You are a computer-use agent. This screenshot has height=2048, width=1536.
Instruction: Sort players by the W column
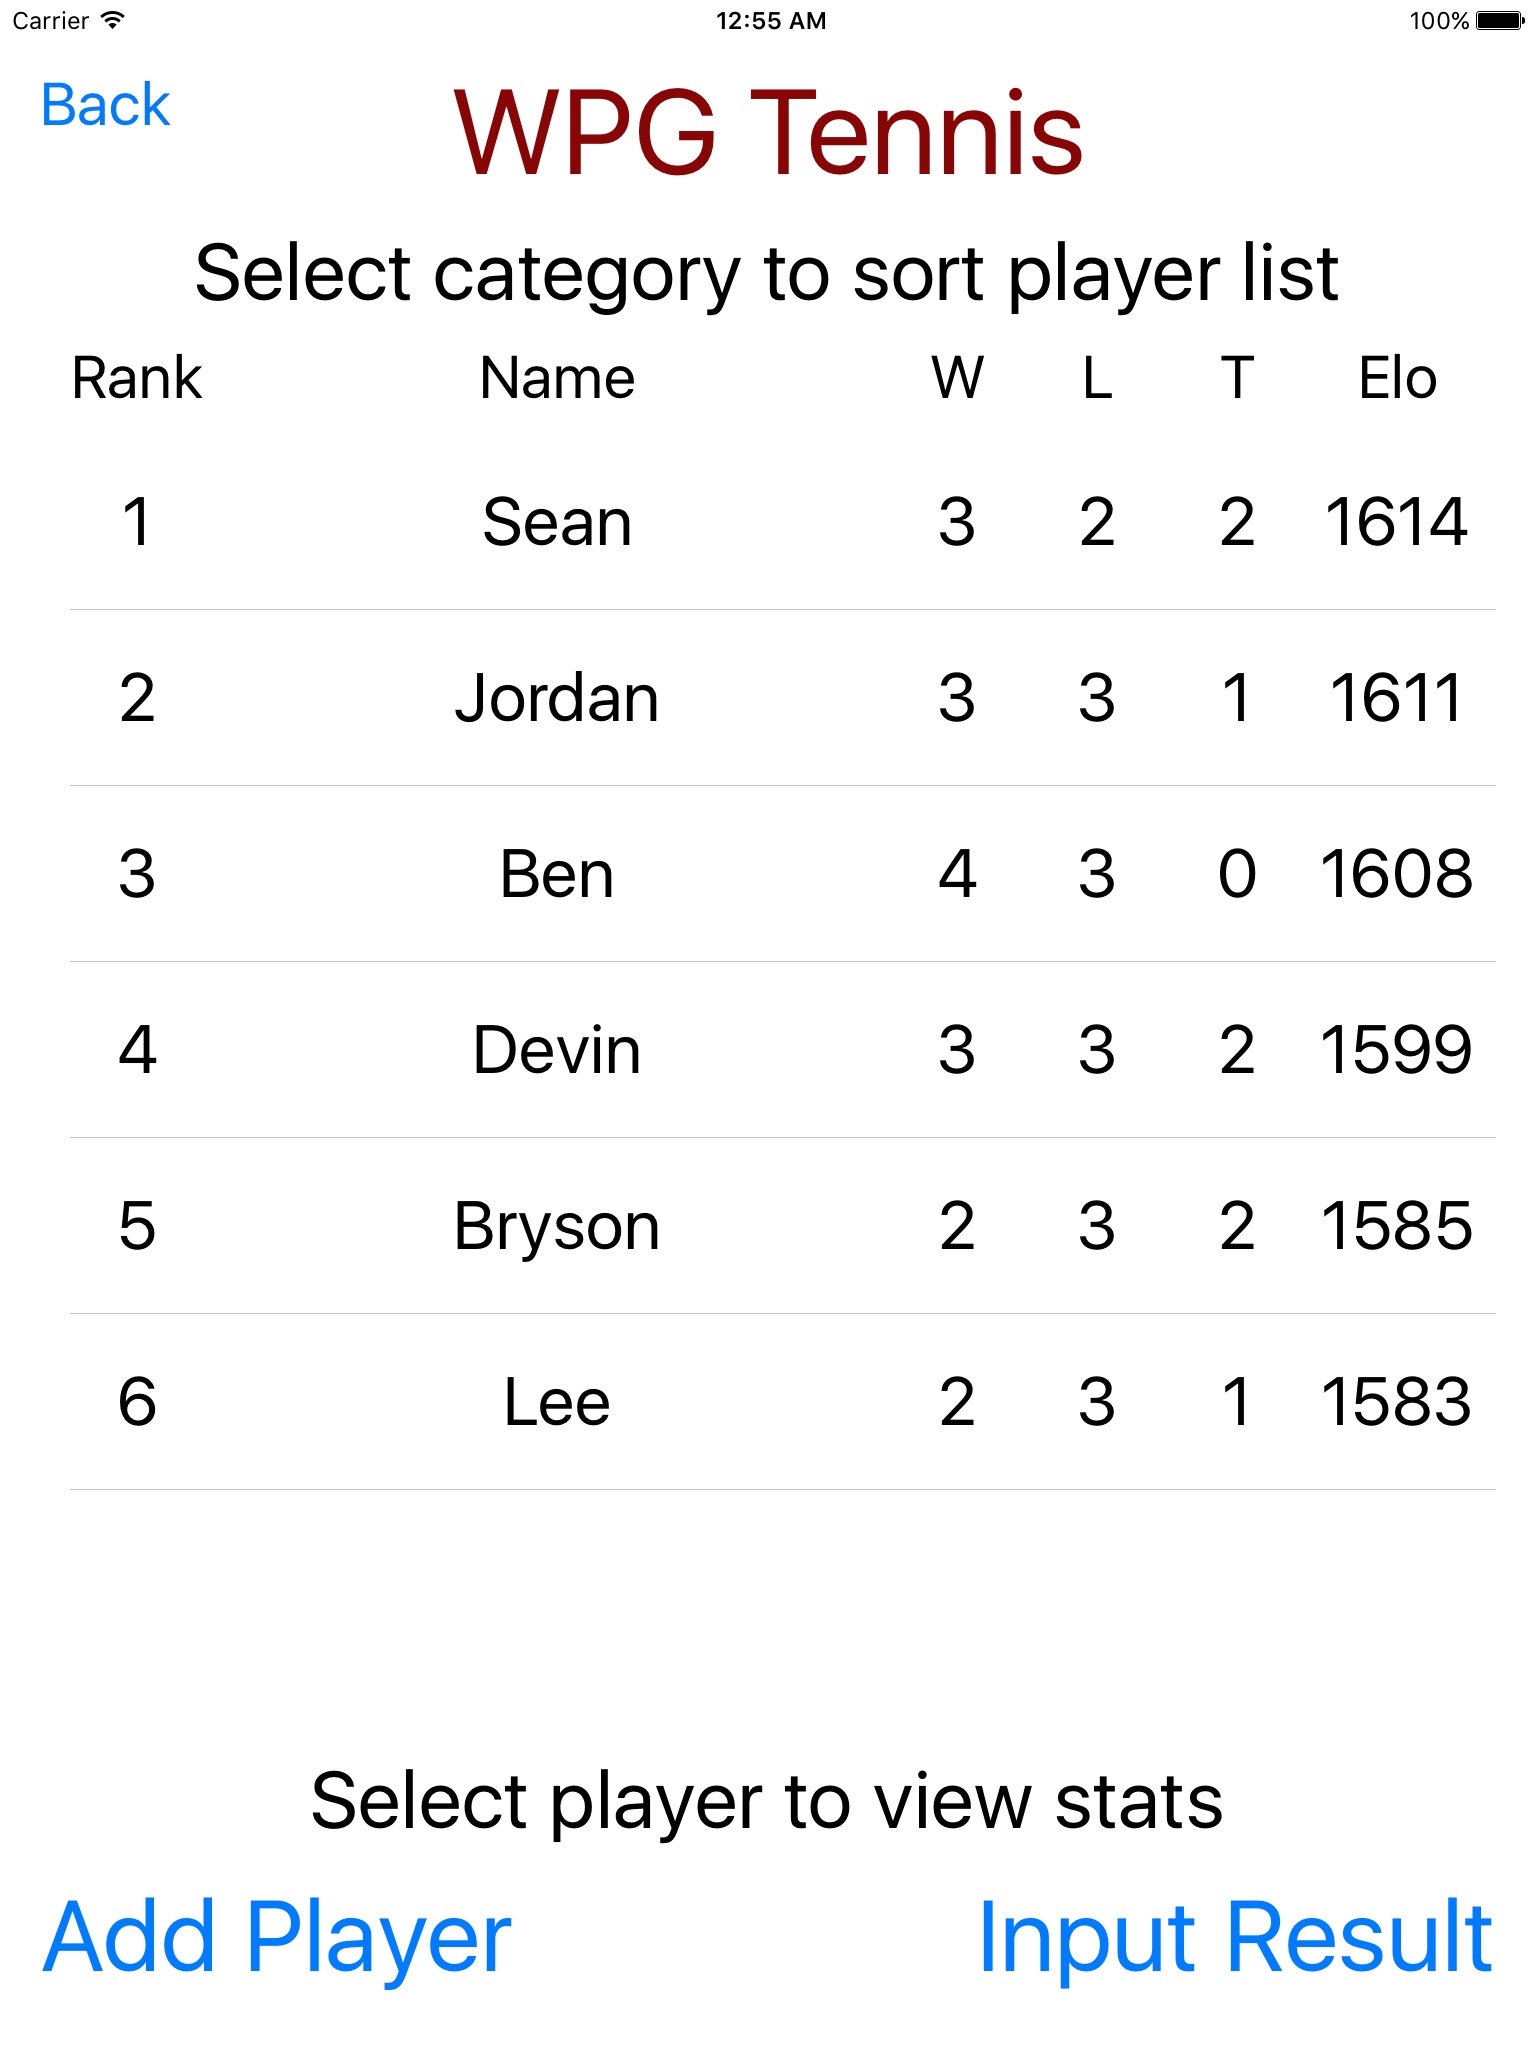click(957, 378)
